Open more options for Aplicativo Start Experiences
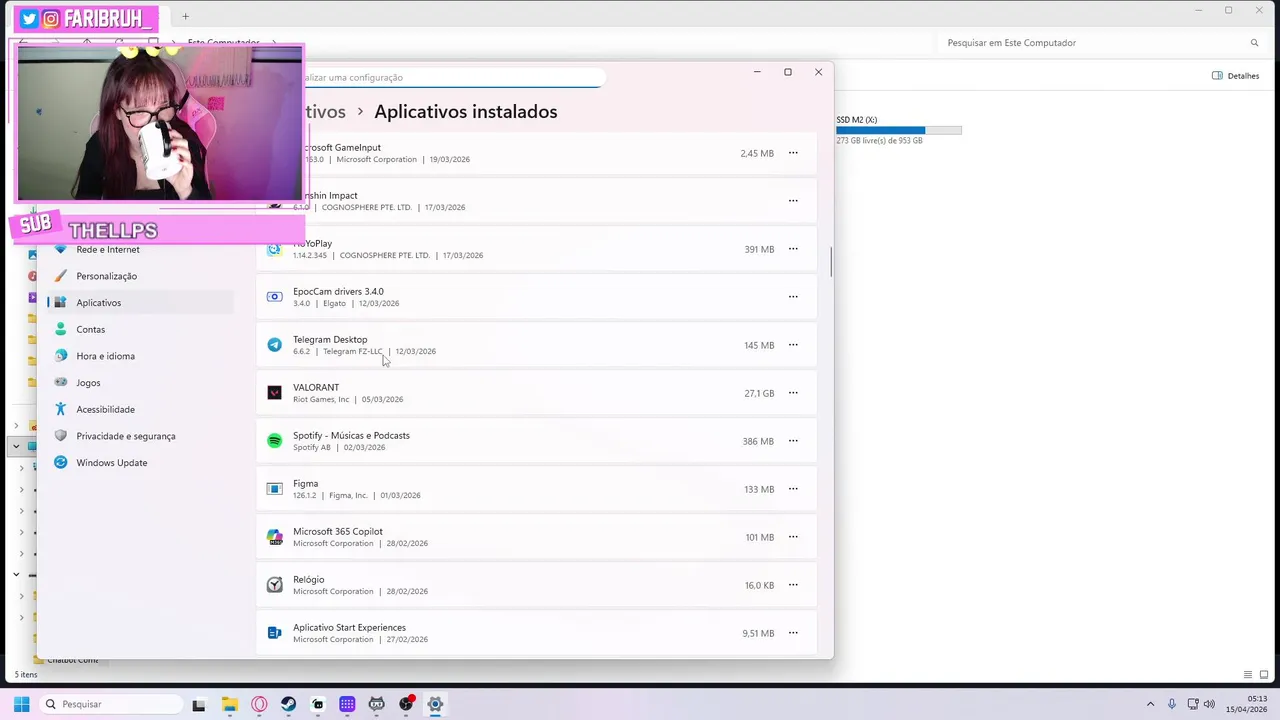This screenshot has height=720, width=1280. coord(793,633)
